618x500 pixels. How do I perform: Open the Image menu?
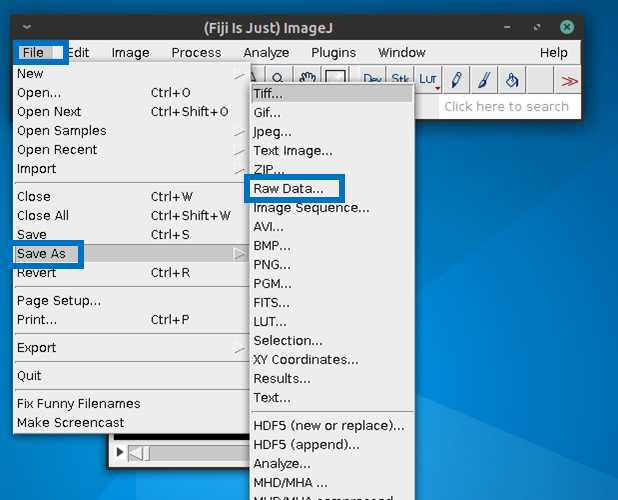130,52
